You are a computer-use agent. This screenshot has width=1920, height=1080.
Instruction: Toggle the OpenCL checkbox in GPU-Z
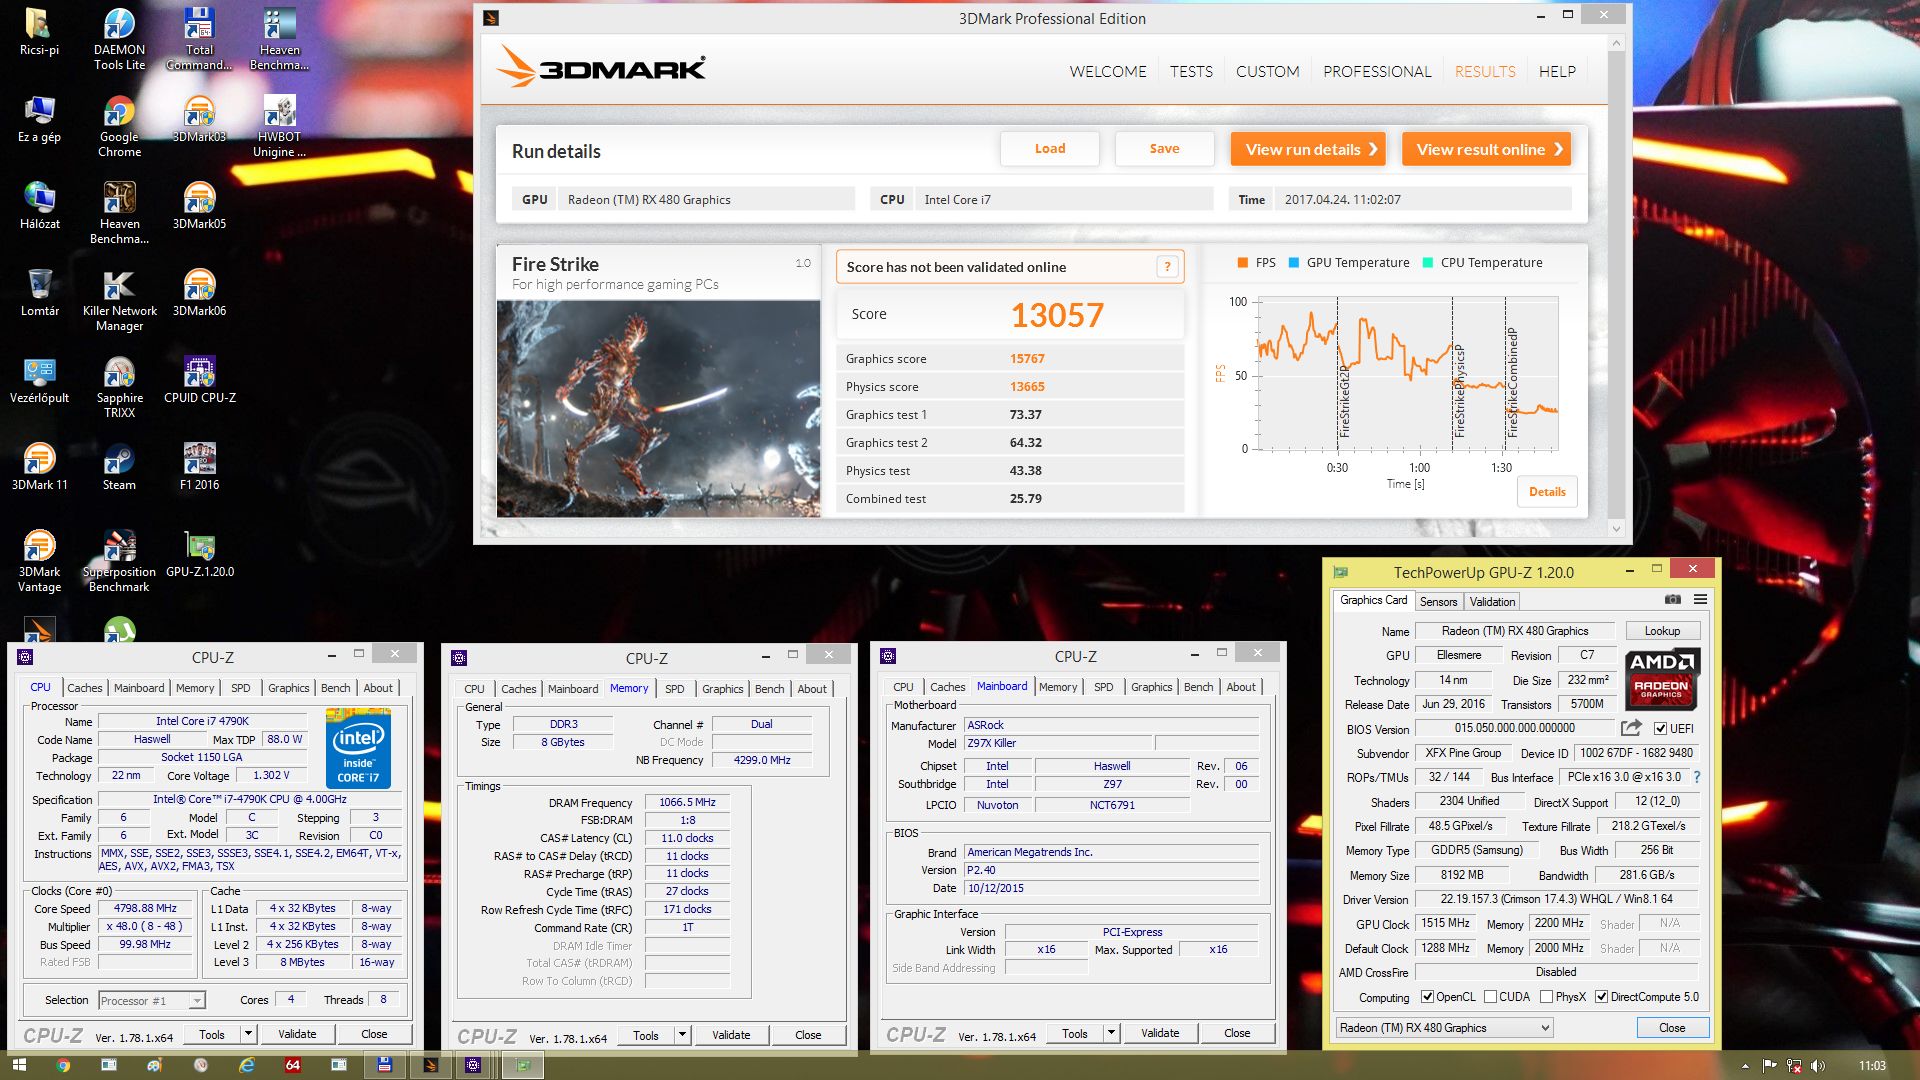click(1428, 997)
